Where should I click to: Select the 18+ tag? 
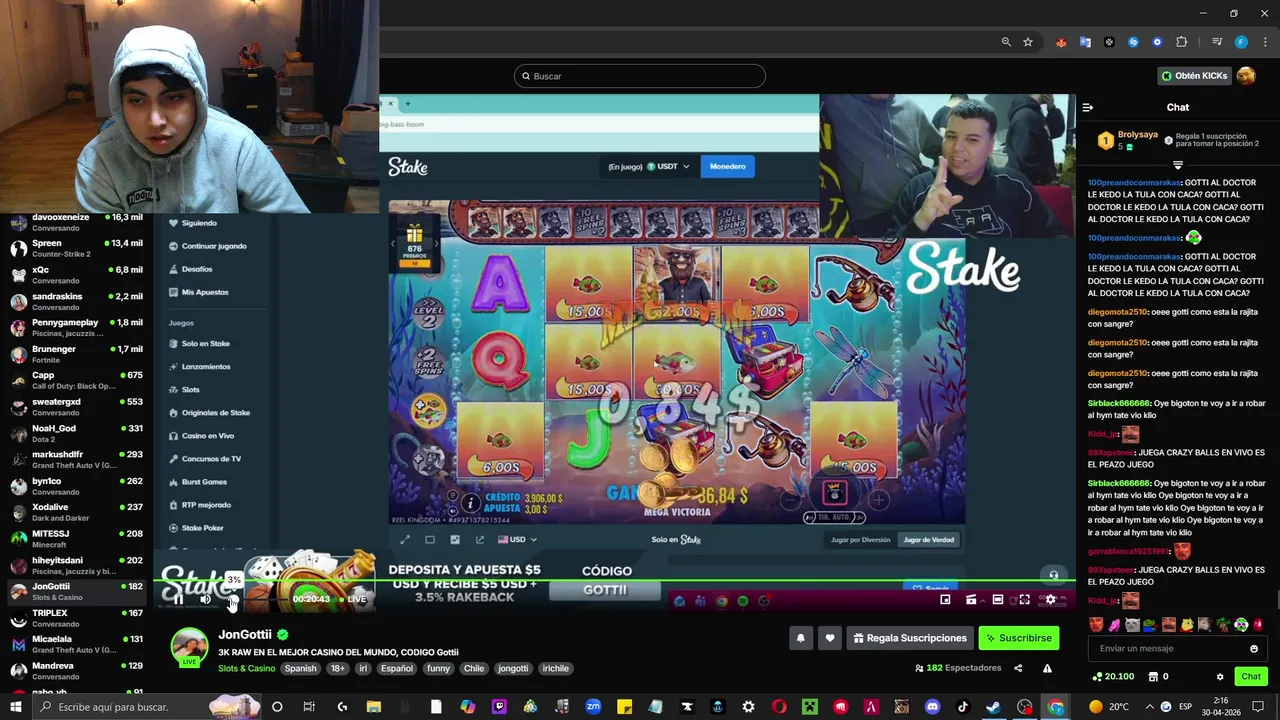pos(338,668)
